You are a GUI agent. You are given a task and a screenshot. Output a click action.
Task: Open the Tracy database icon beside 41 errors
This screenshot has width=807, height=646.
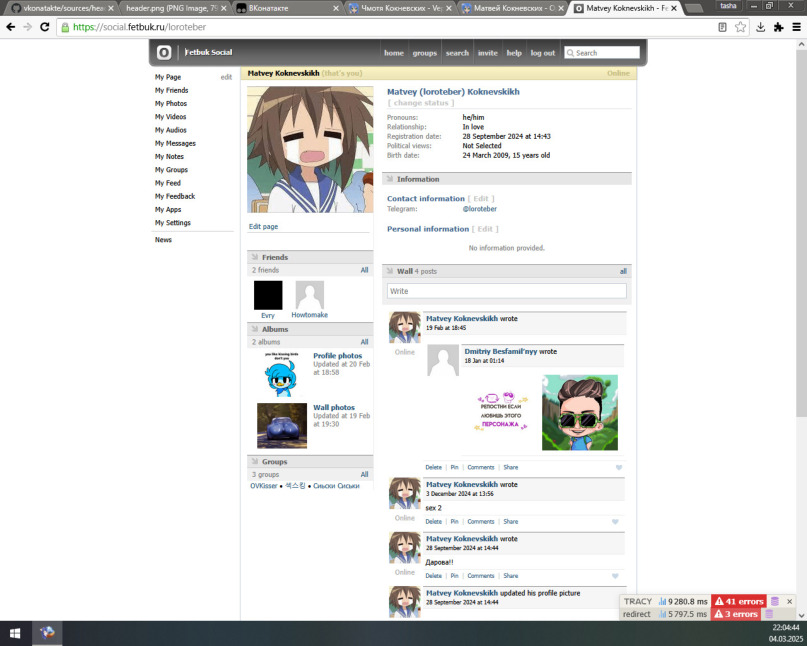tap(775, 601)
